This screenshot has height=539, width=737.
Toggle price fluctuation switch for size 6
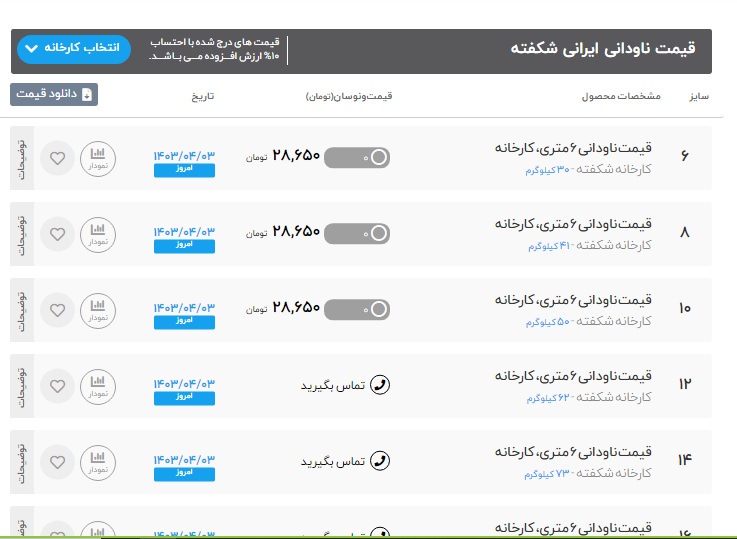357,157
